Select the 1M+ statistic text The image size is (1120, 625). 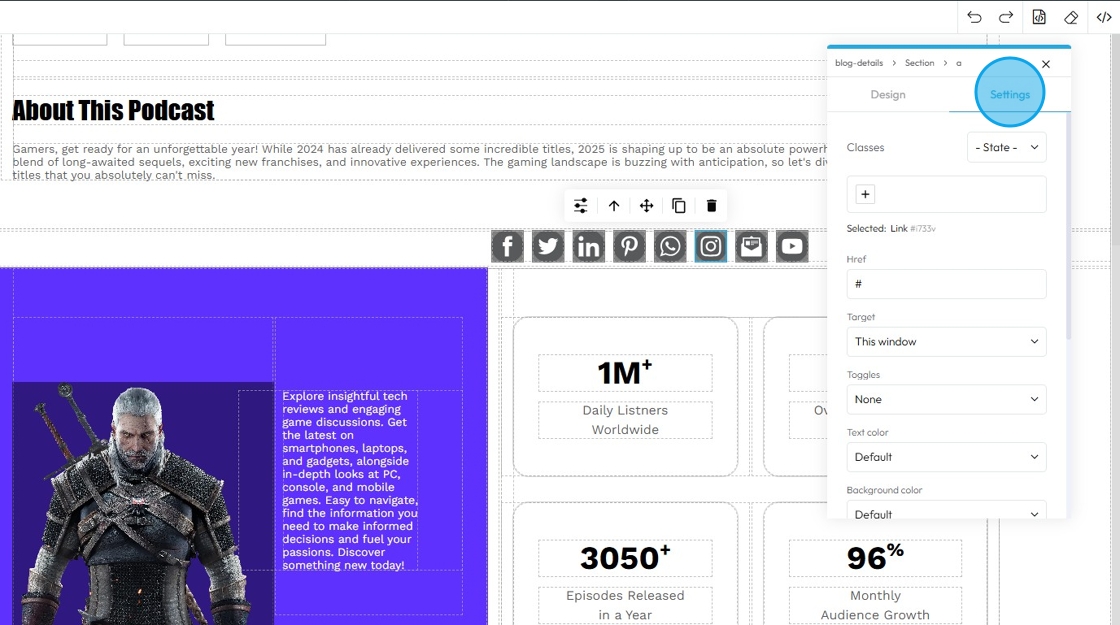coord(625,373)
